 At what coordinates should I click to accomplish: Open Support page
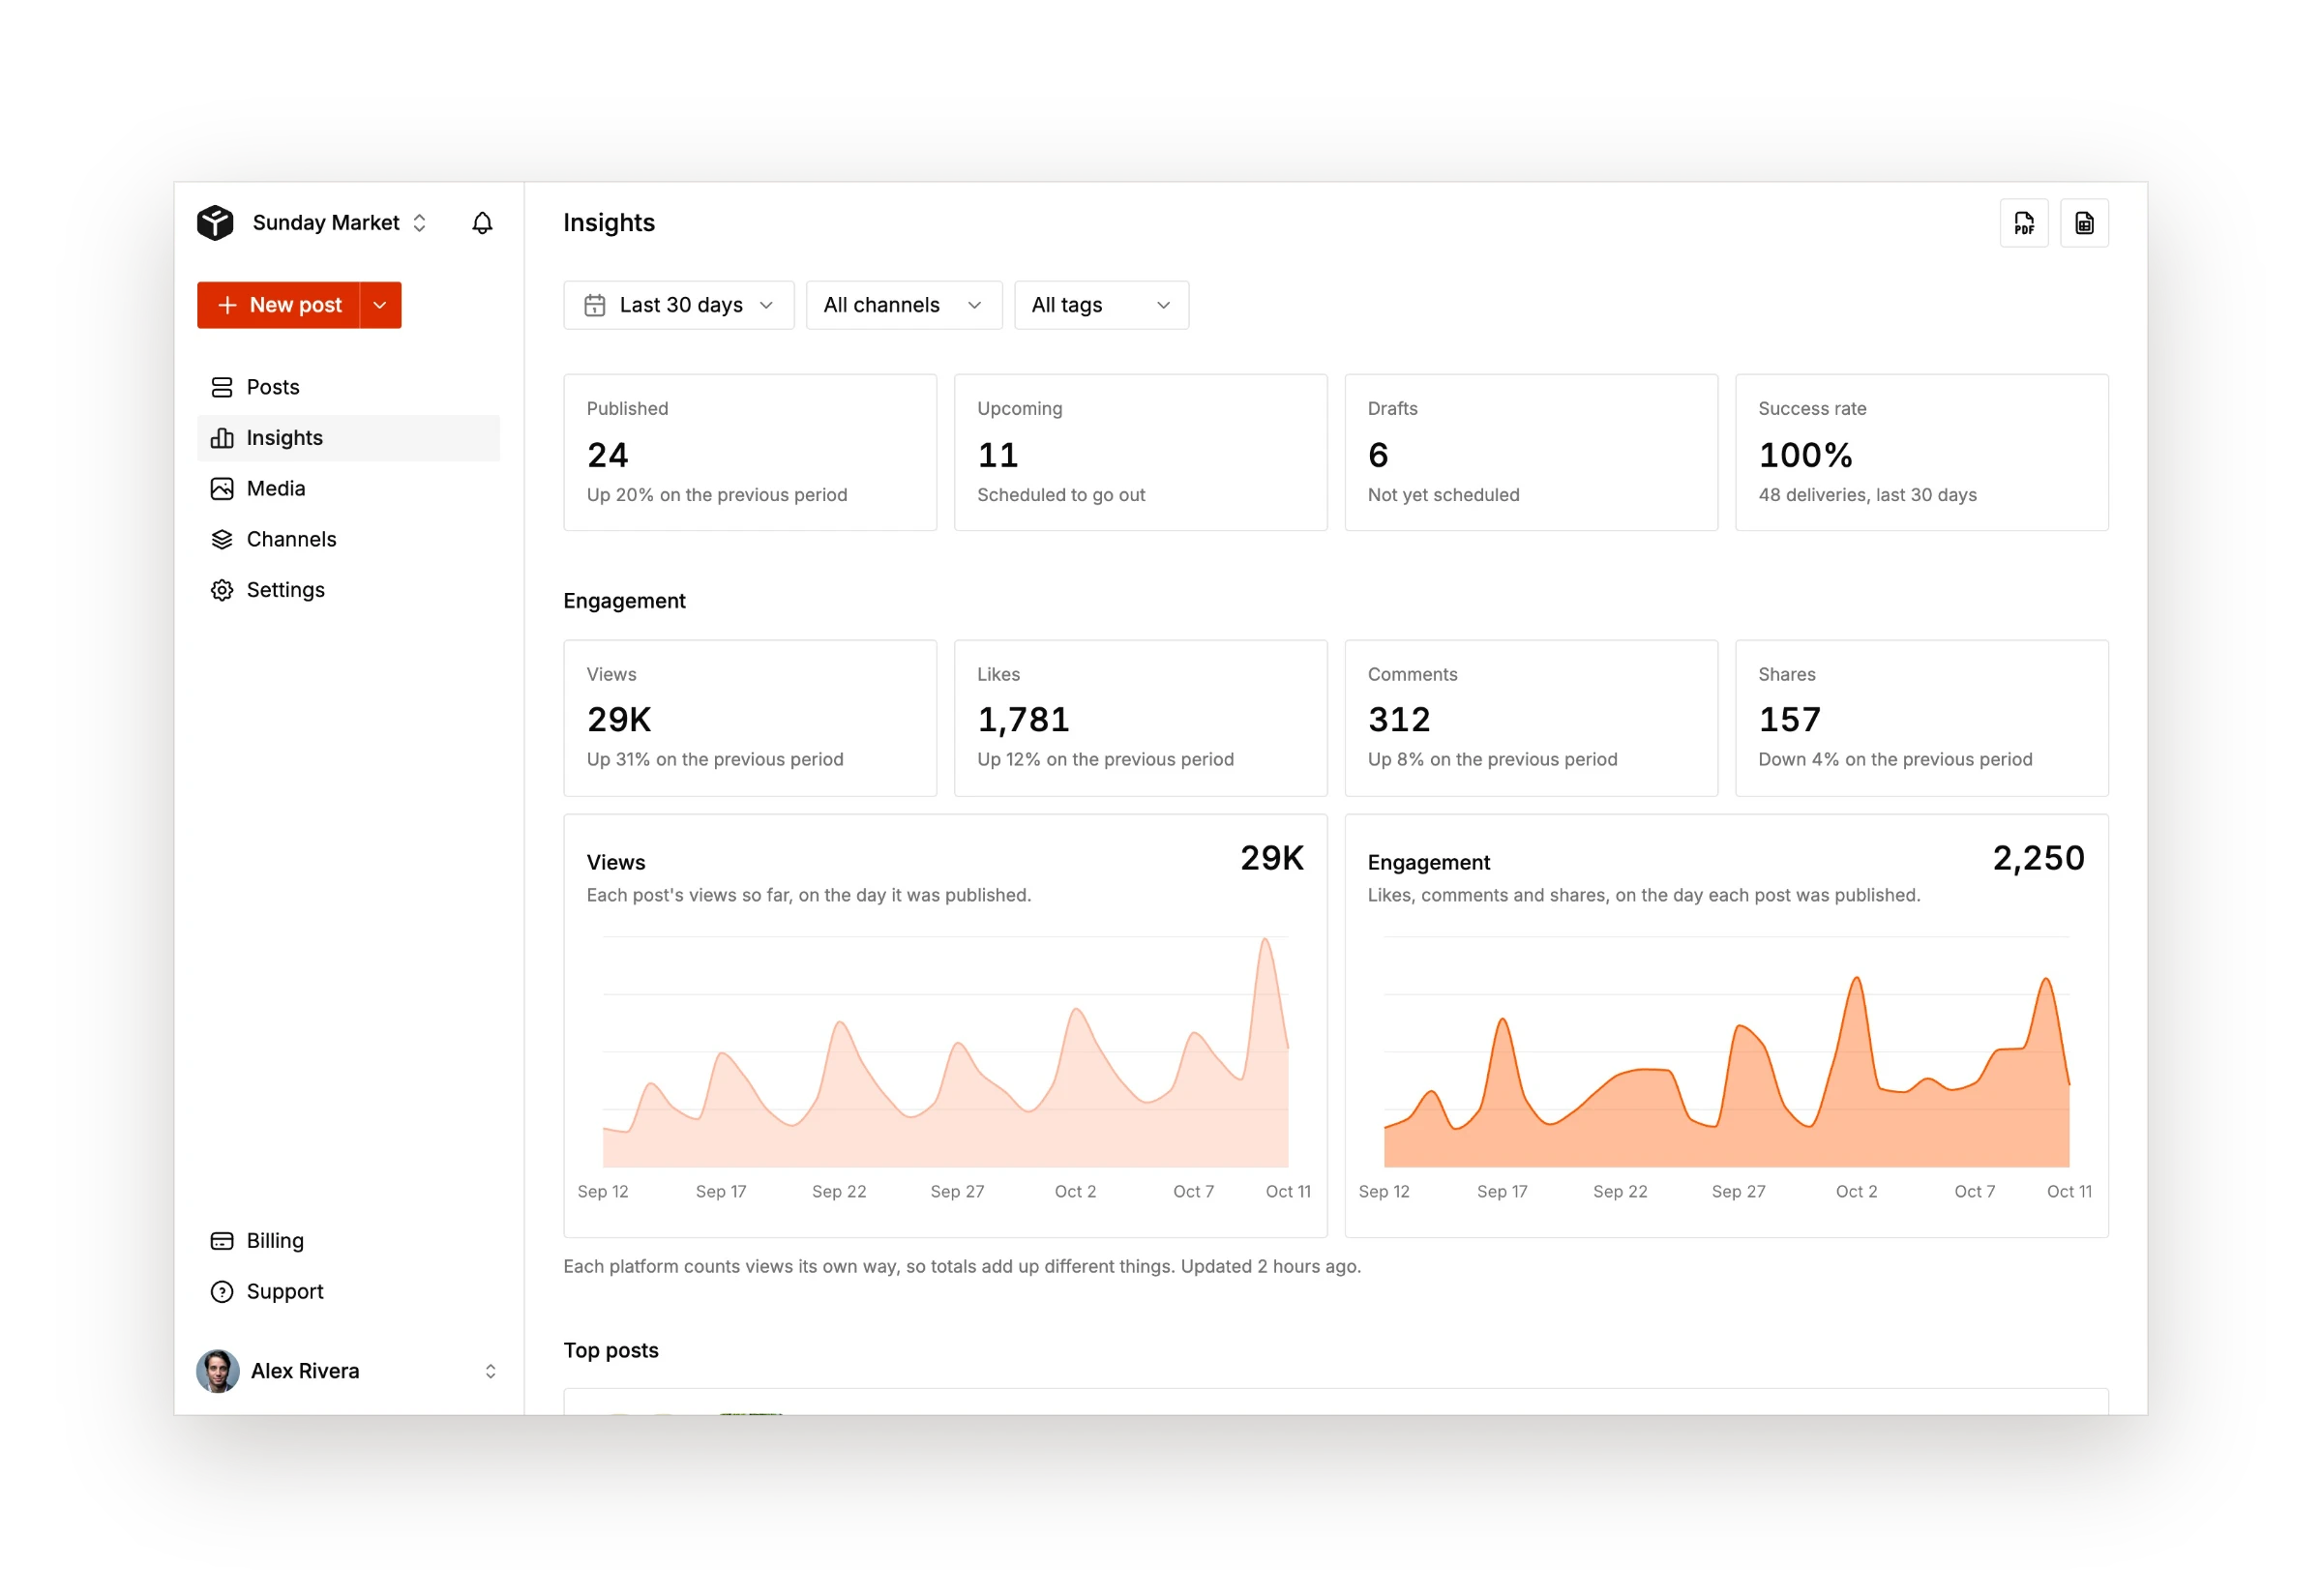[x=348, y=1291]
